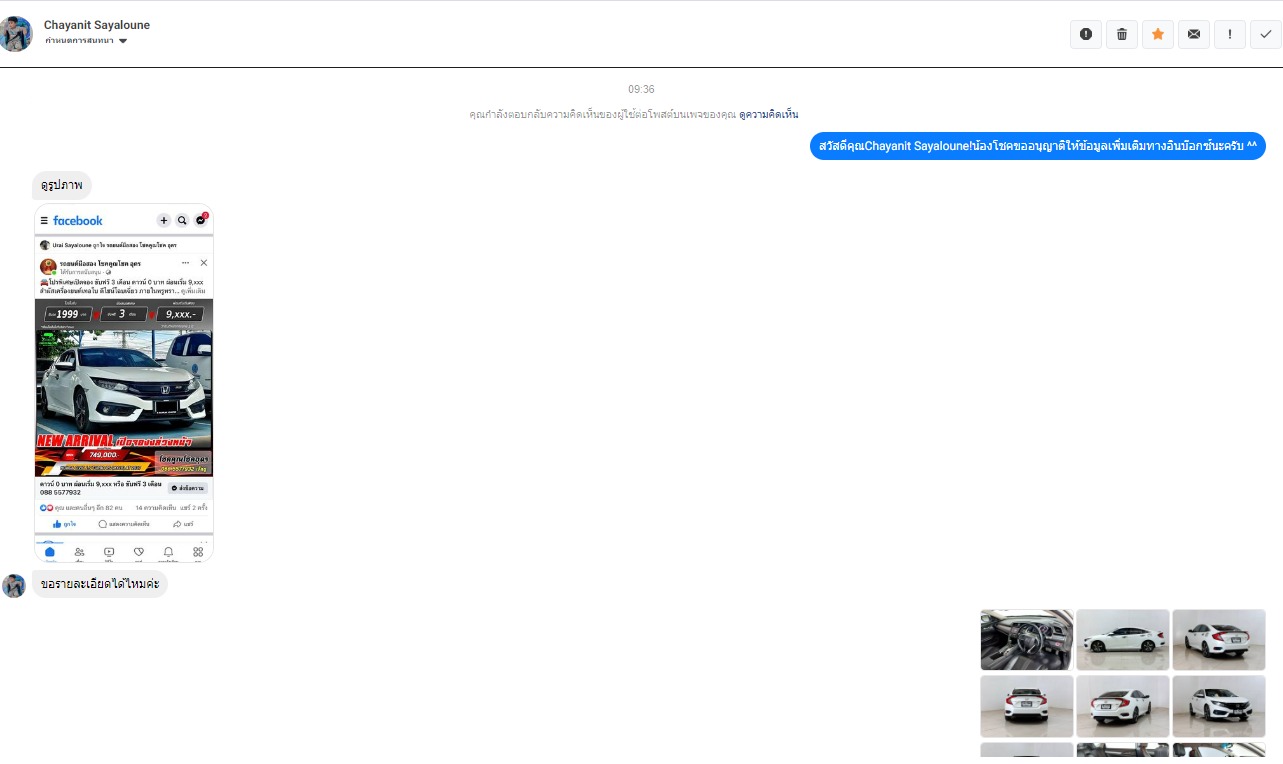This screenshot has height=764, width=1283.
Task: Select the ดูรูปภาพ message bubble
Action: click(62, 185)
